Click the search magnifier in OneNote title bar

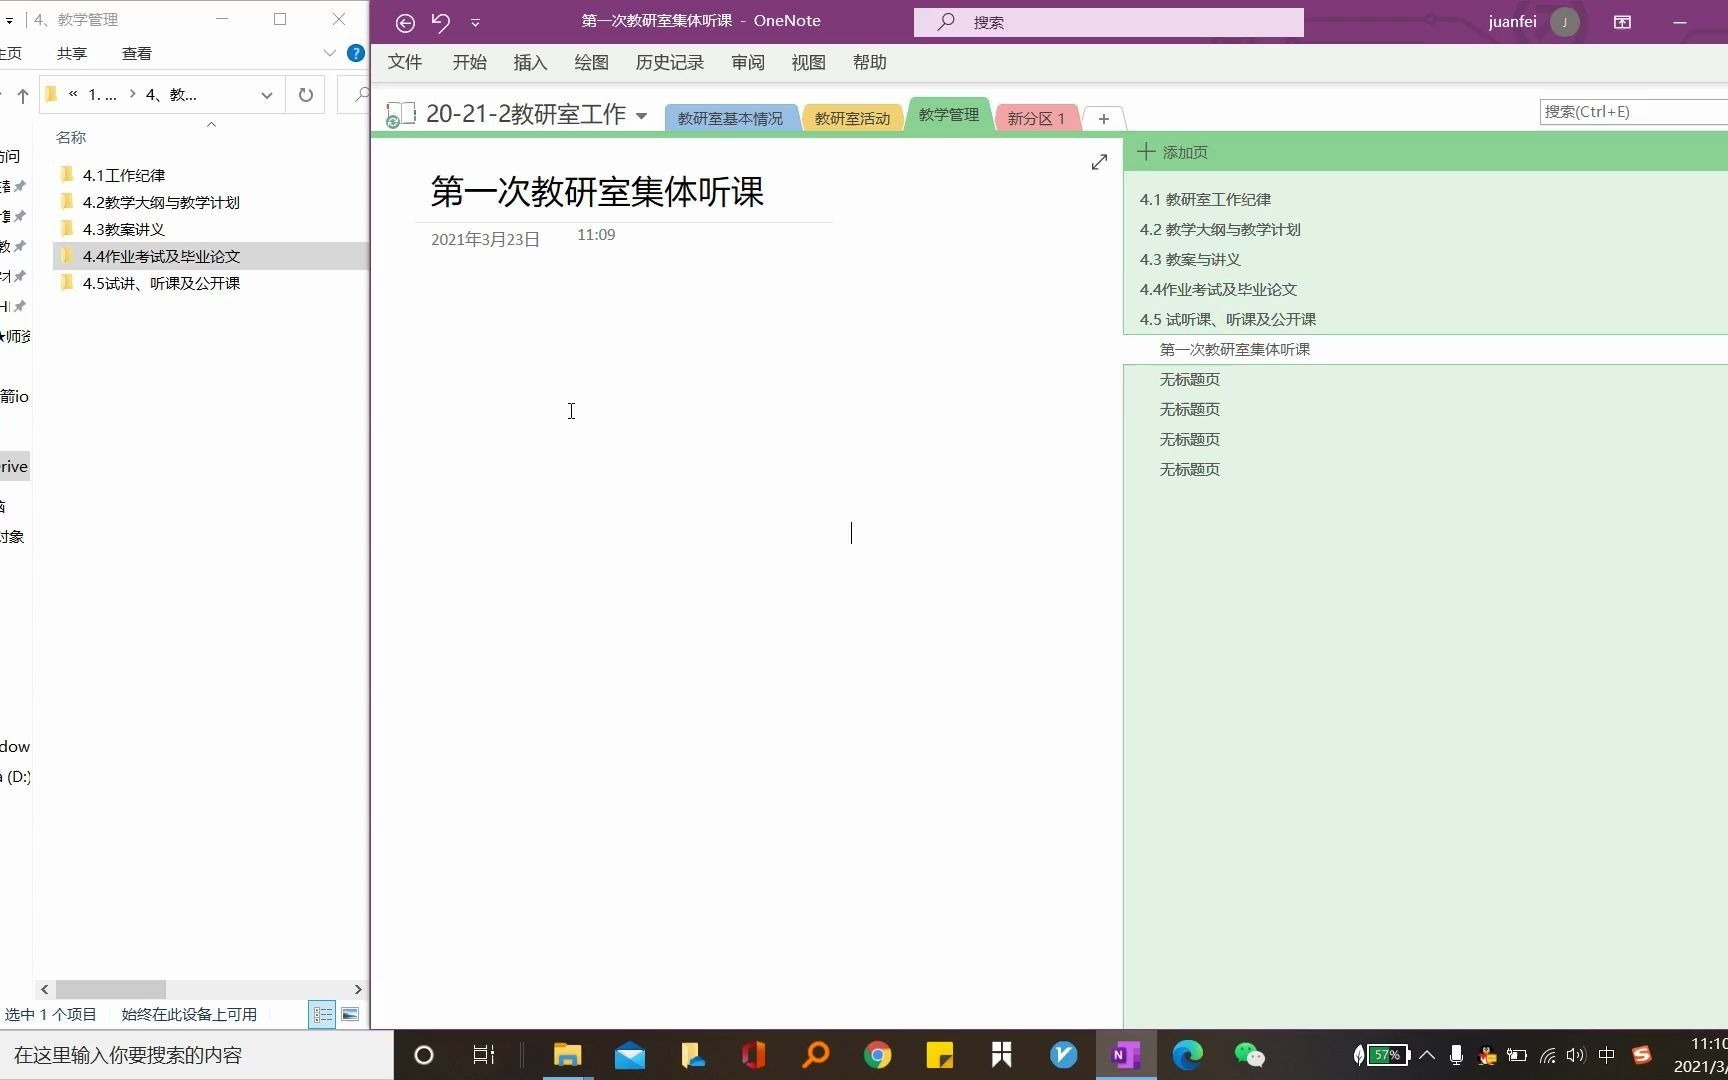point(944,21)
